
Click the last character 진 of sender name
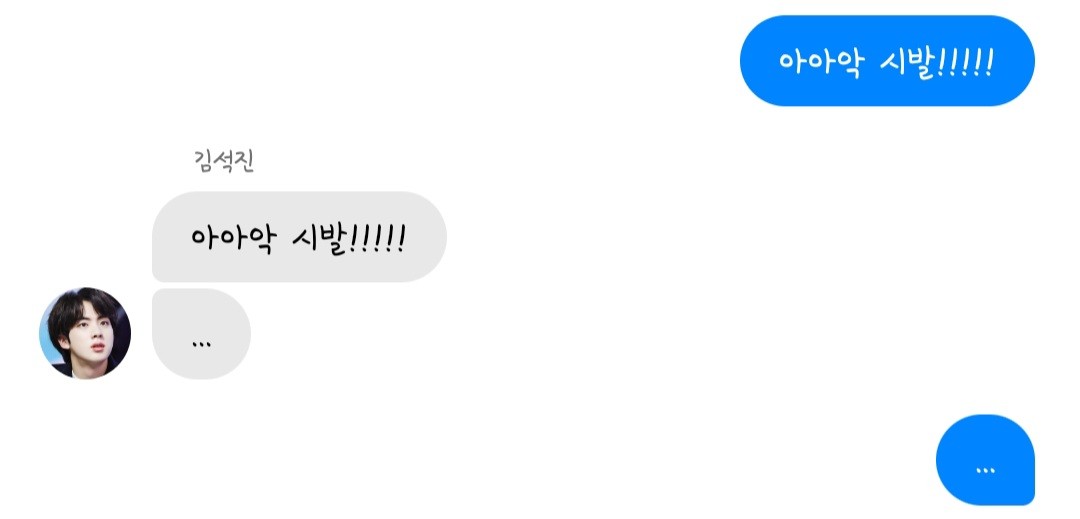245,161
